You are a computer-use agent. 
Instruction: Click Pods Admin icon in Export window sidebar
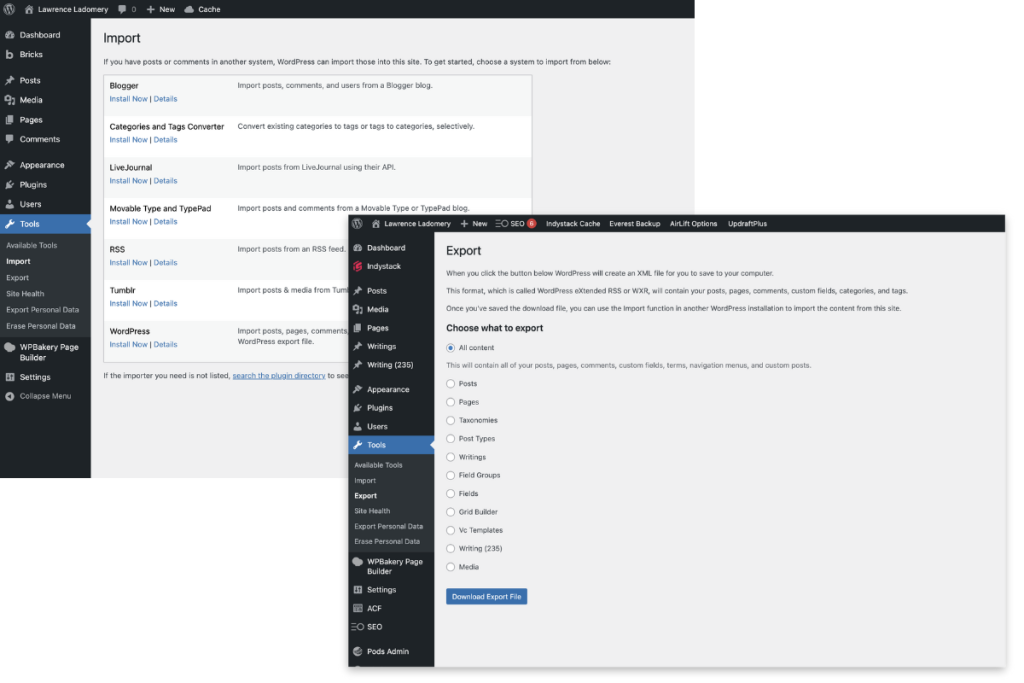click(358, 651)
